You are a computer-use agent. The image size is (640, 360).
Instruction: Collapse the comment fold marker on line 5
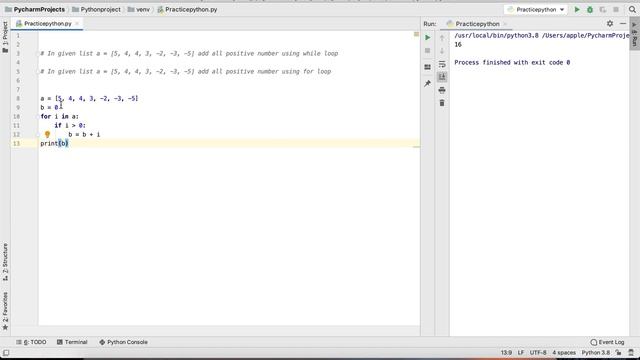click(x=38, y=71)
